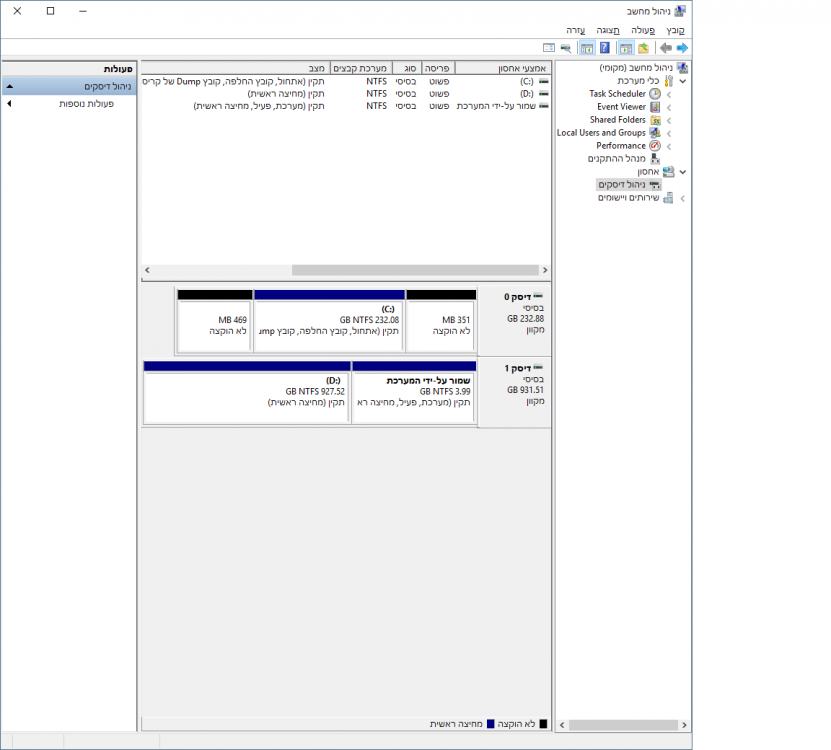Select the שמור על-ידי המערכת 3.99 GB partition block
This screenshot has width=831, height=750.
click(414, 392)
